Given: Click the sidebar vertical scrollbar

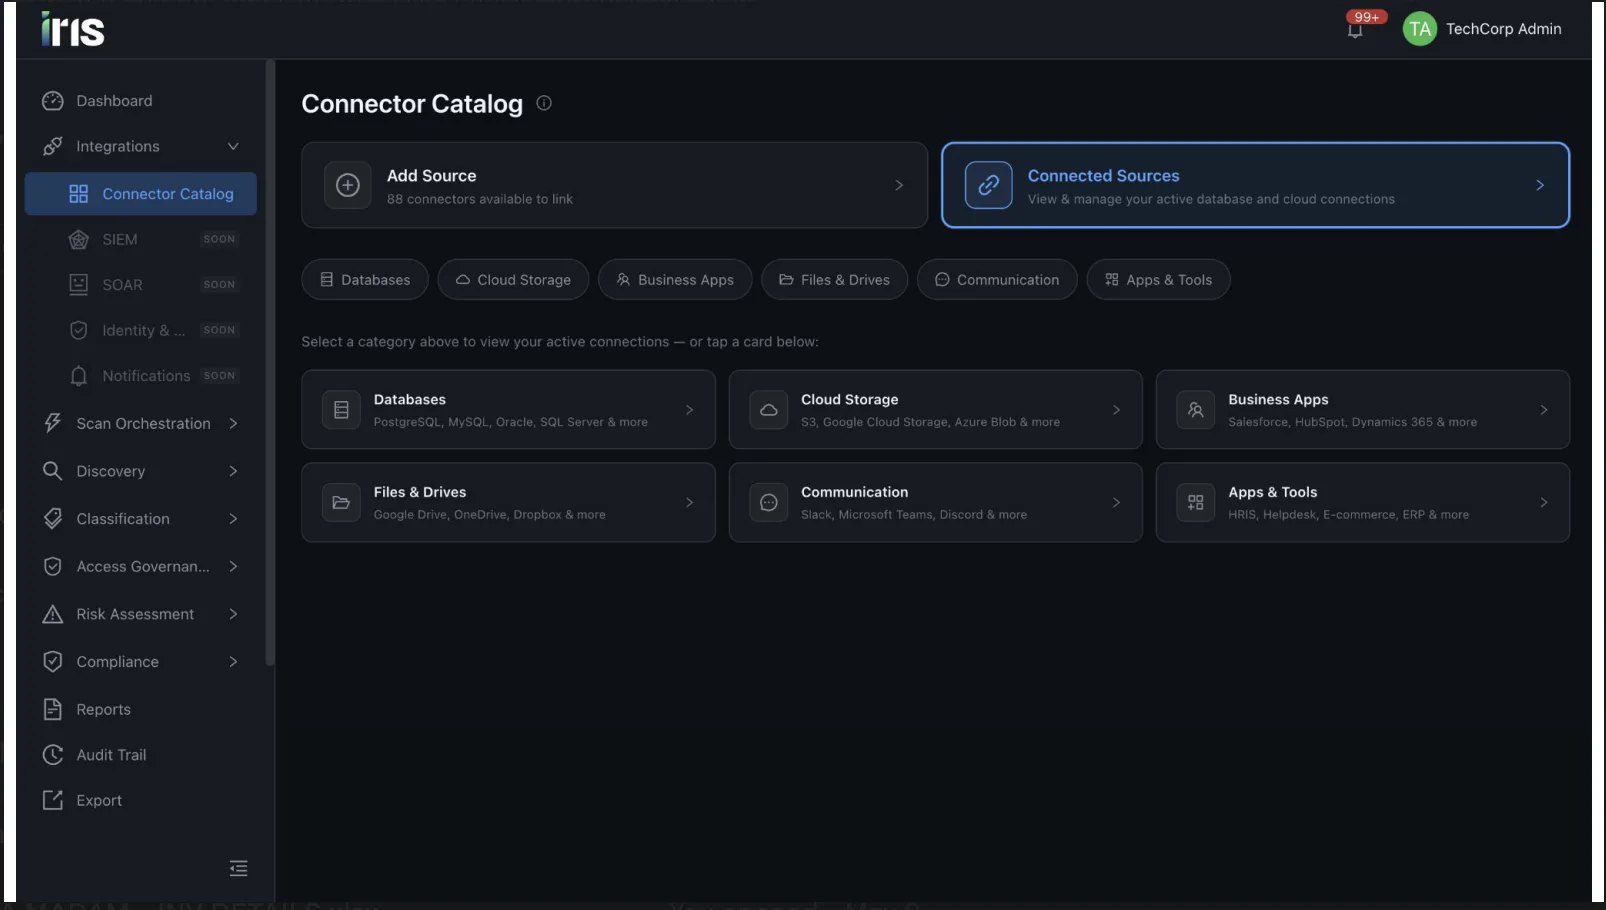Looking at the screenshot, I should coord(269,362).
